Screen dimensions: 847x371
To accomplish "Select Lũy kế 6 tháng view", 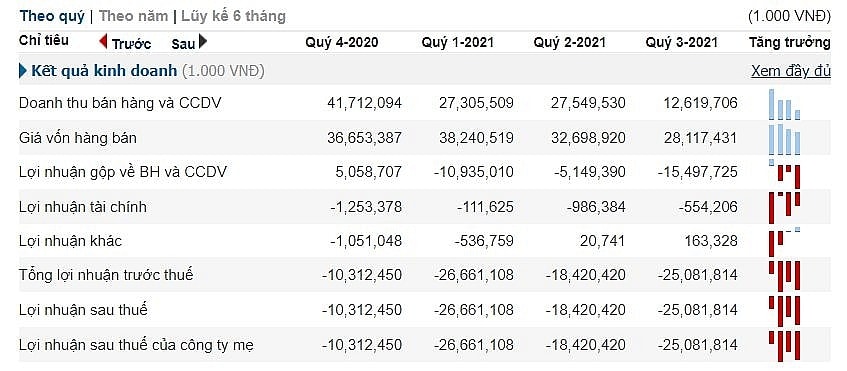I will [x=233, y=16].
